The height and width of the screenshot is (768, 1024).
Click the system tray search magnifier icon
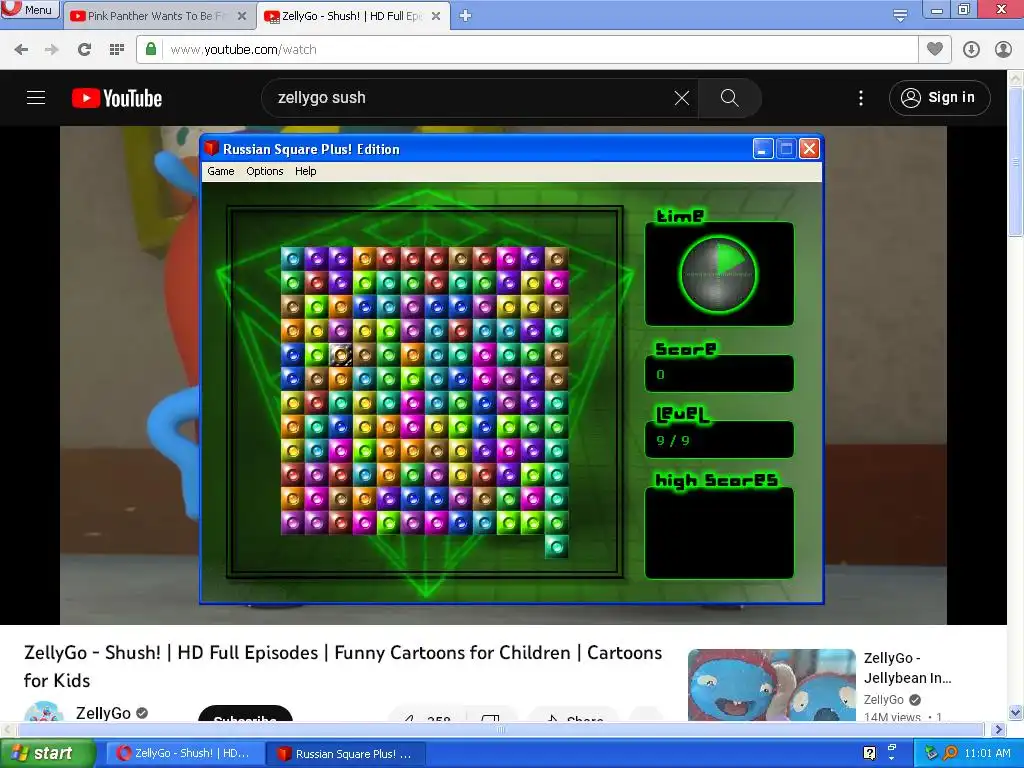950,753
